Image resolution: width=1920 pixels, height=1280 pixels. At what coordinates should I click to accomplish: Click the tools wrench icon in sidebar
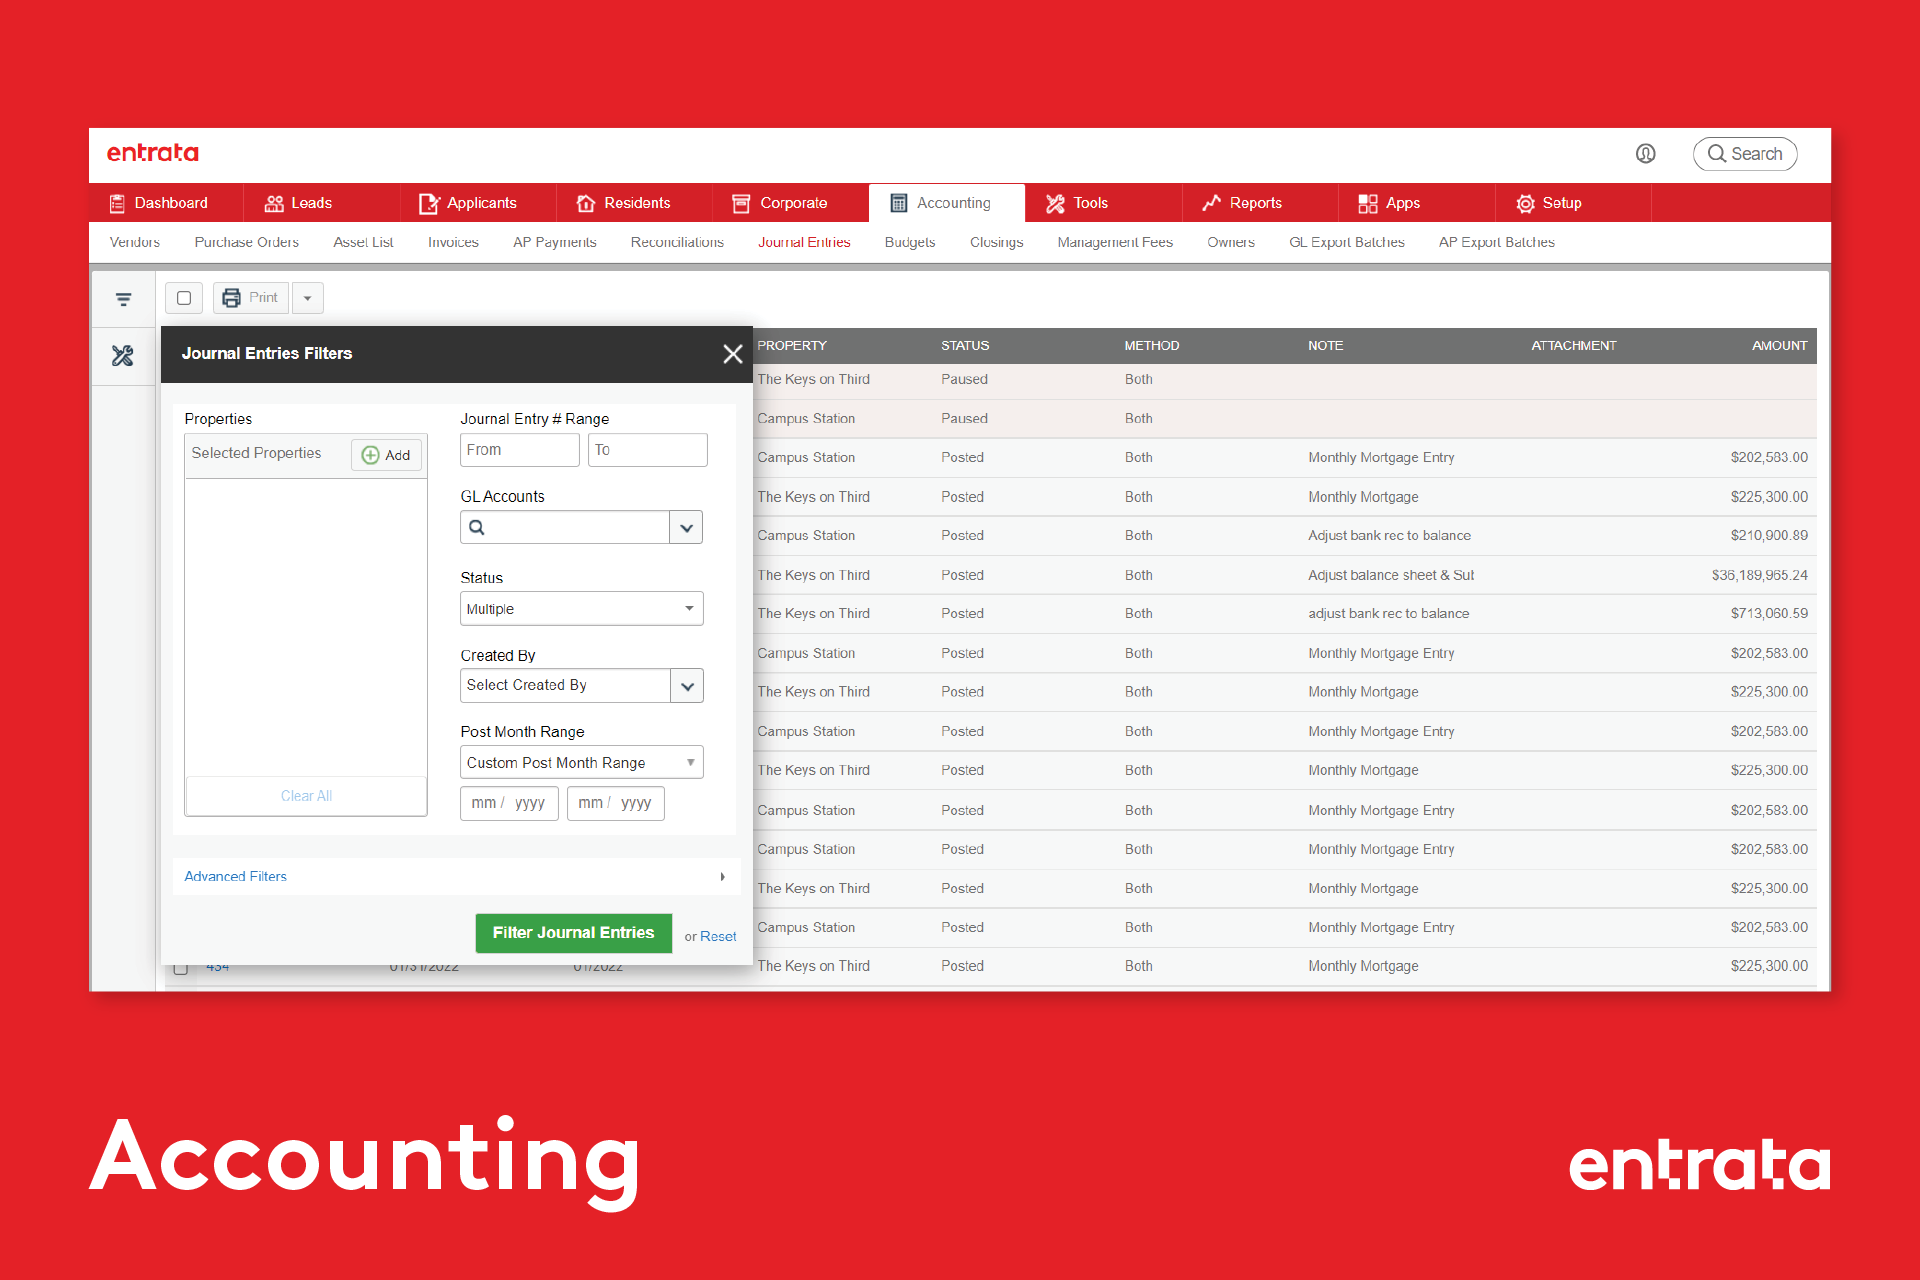point(123,355)
